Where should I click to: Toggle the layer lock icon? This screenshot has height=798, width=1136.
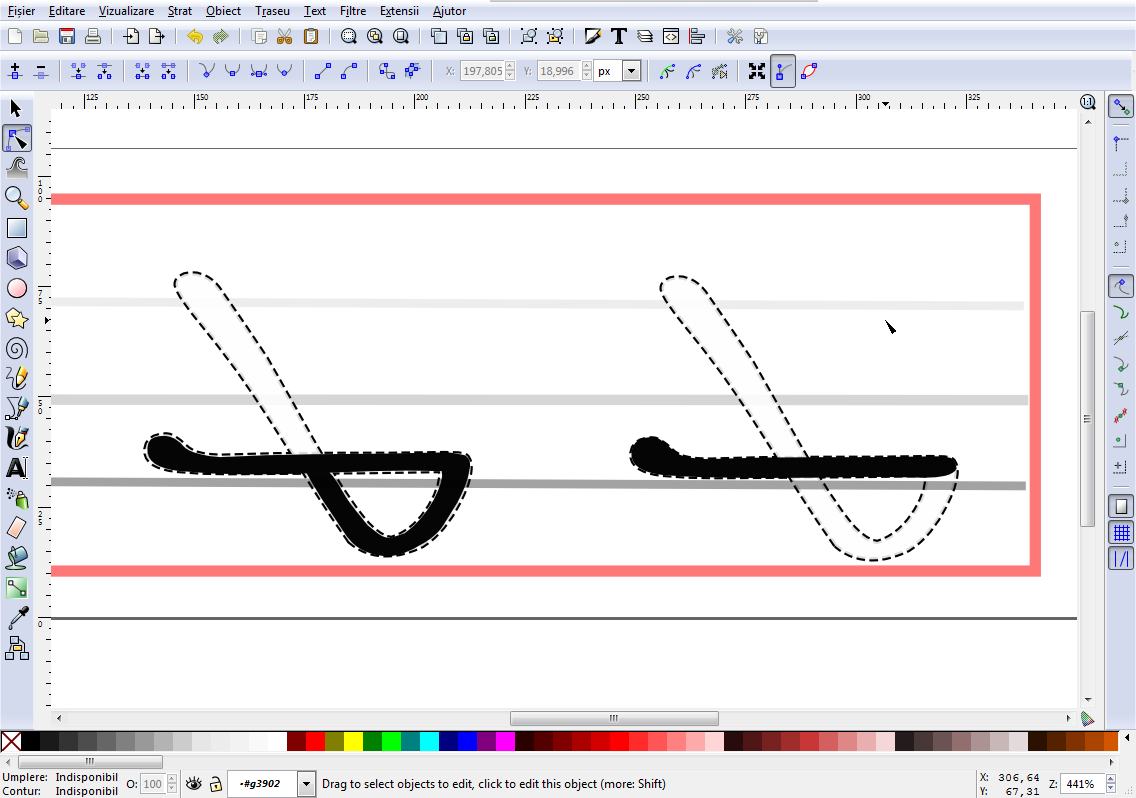coord(215,784)
